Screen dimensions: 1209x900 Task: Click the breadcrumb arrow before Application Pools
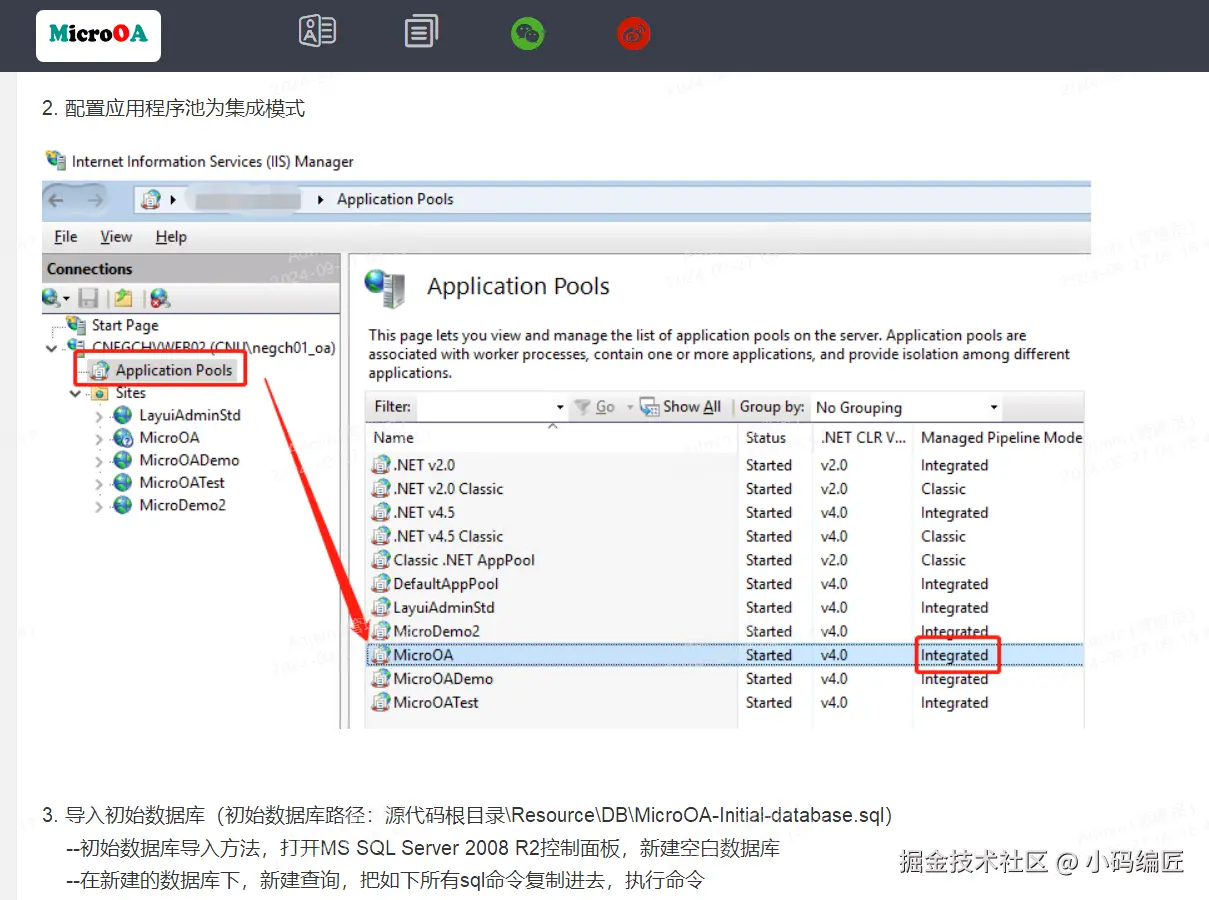(x=321, y=199)
